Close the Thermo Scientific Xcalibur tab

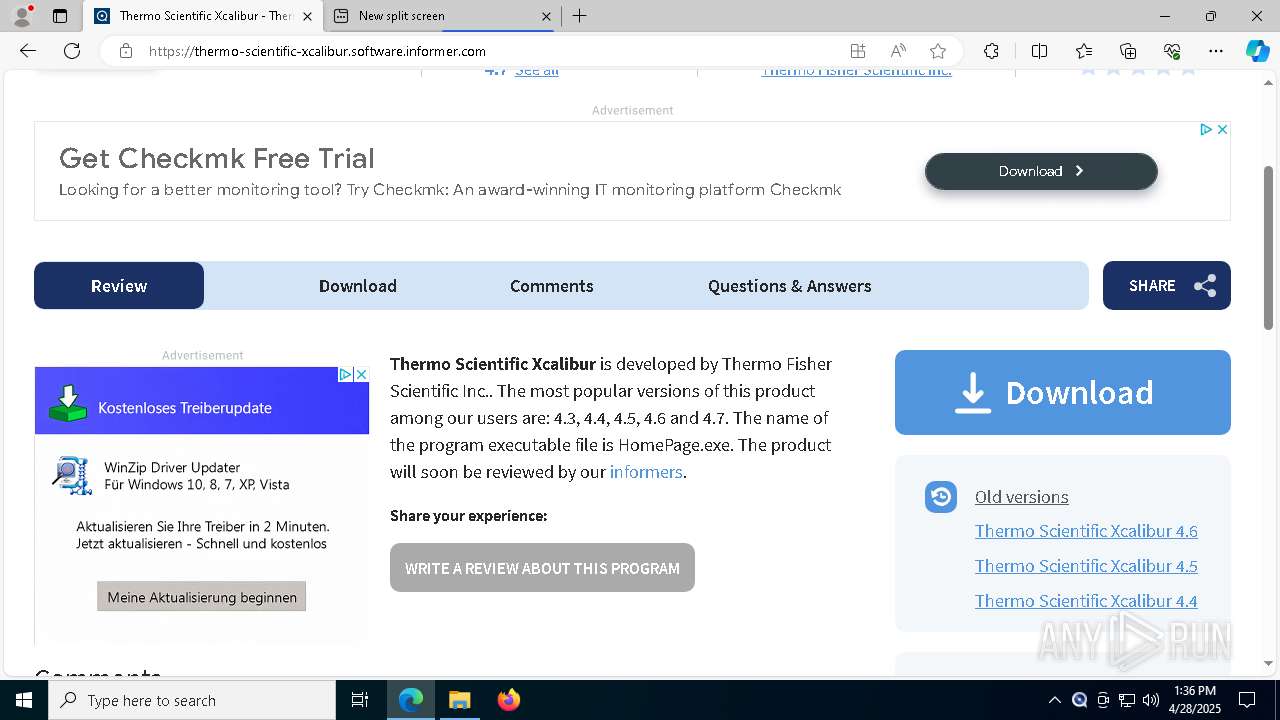(307, 16)
